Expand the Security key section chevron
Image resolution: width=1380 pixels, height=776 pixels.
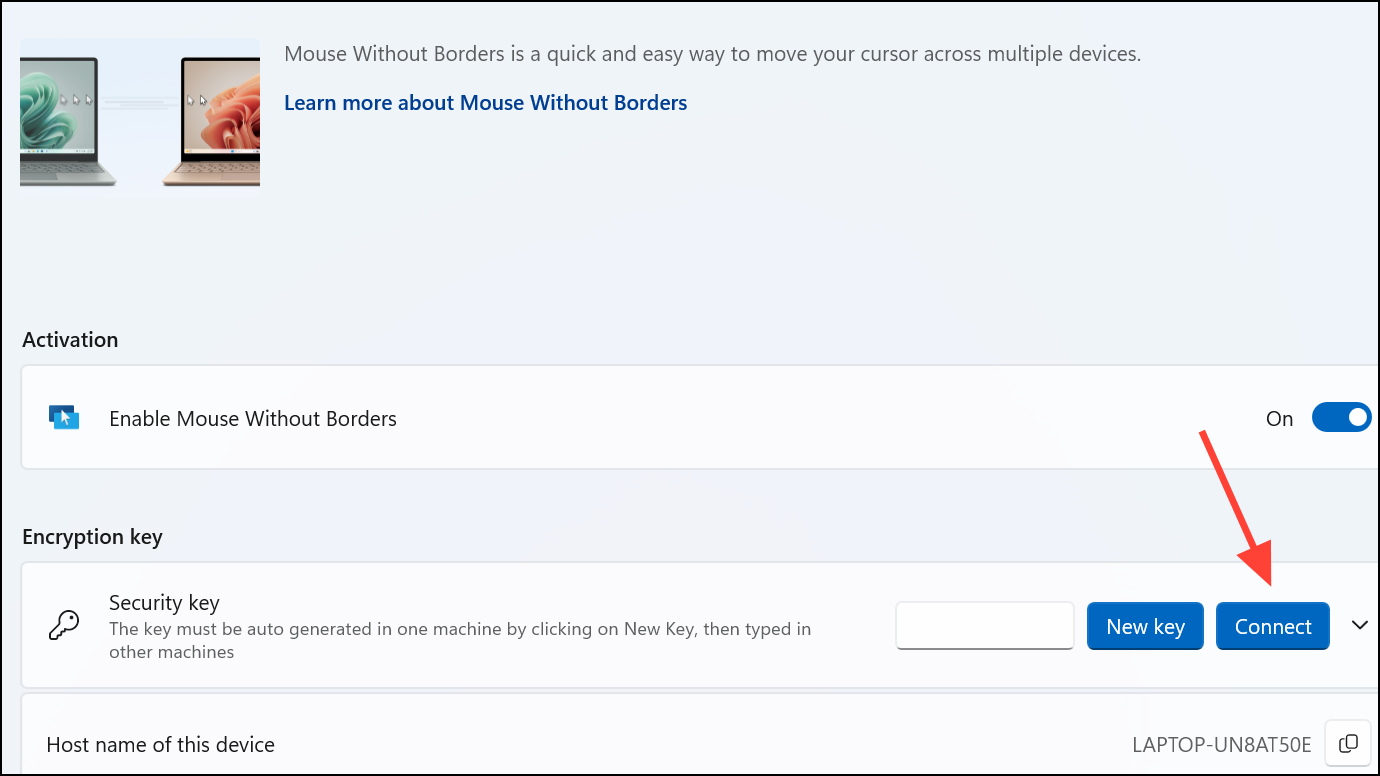pos(1359,625)
